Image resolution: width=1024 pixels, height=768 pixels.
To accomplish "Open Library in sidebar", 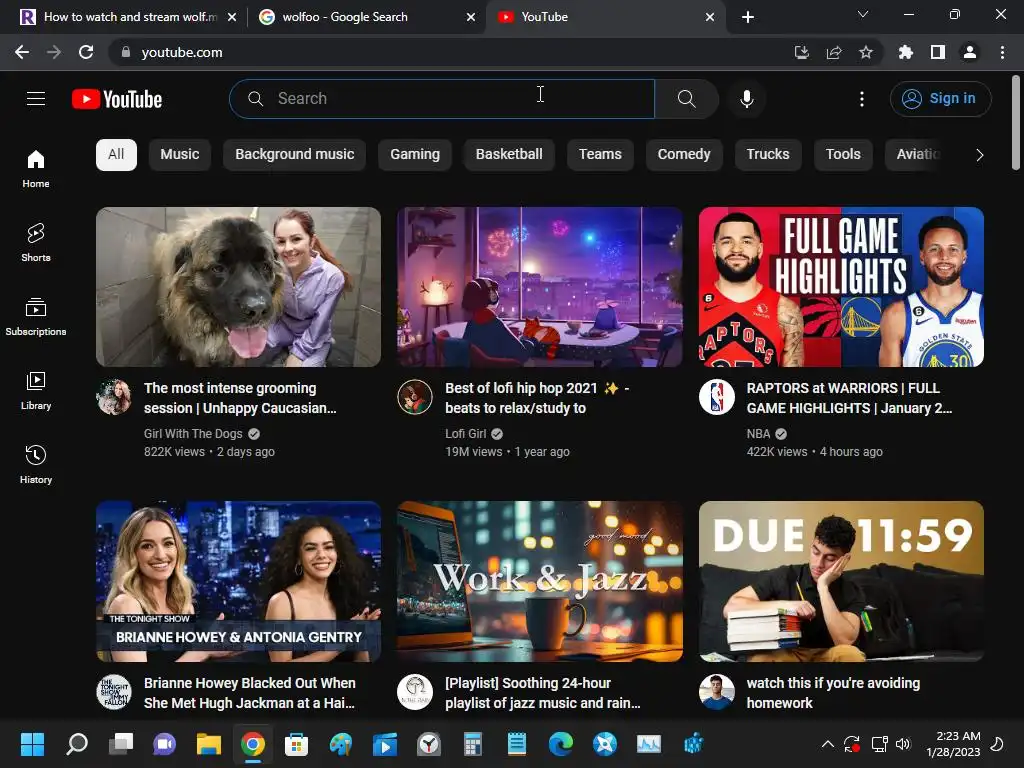I will 36,391.
